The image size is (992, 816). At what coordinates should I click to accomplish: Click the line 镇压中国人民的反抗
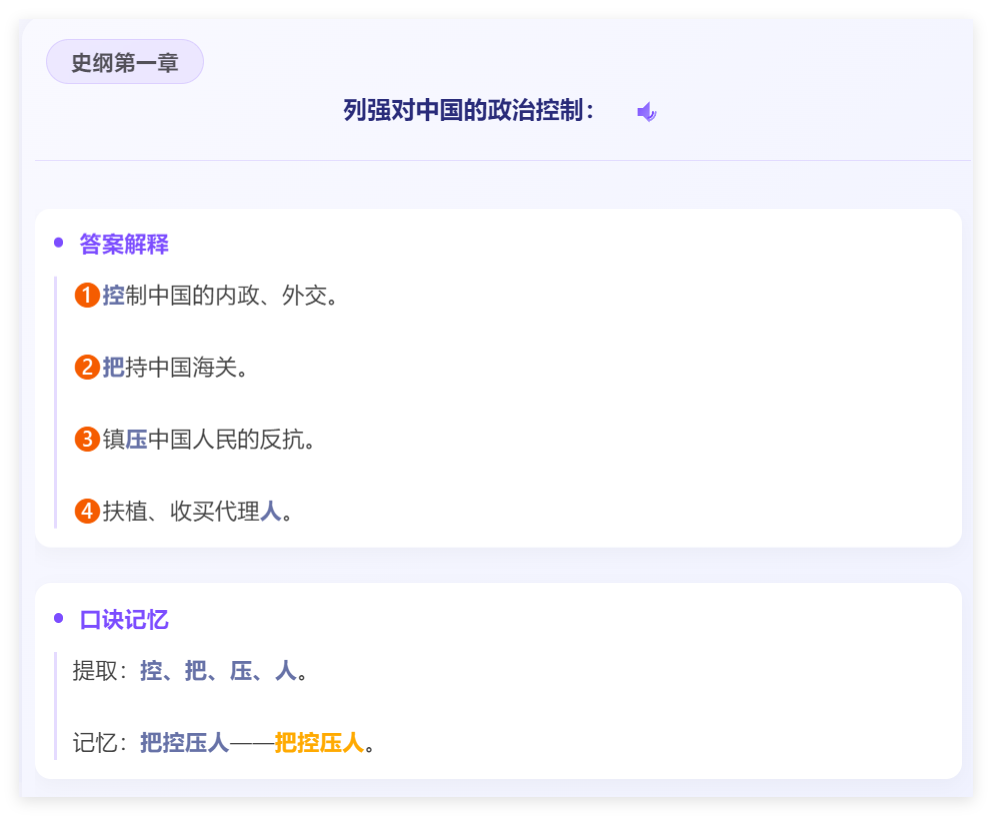pyautogui.click(x=209, y=439)
